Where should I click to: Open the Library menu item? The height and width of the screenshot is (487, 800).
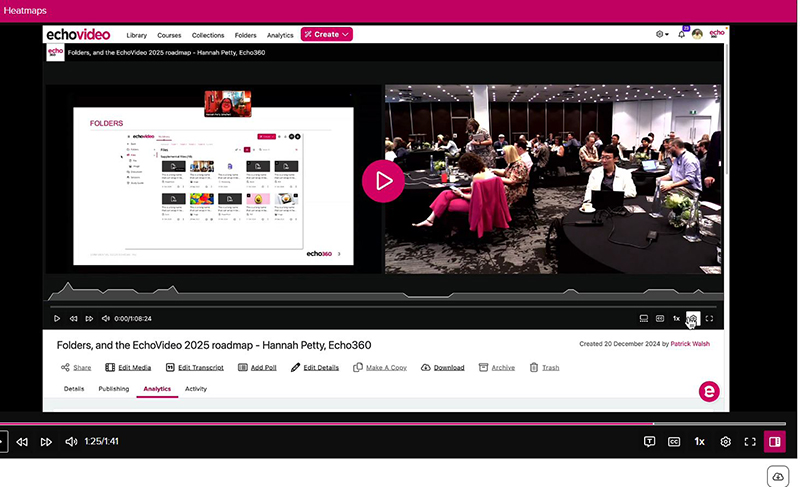pos(136,35)
